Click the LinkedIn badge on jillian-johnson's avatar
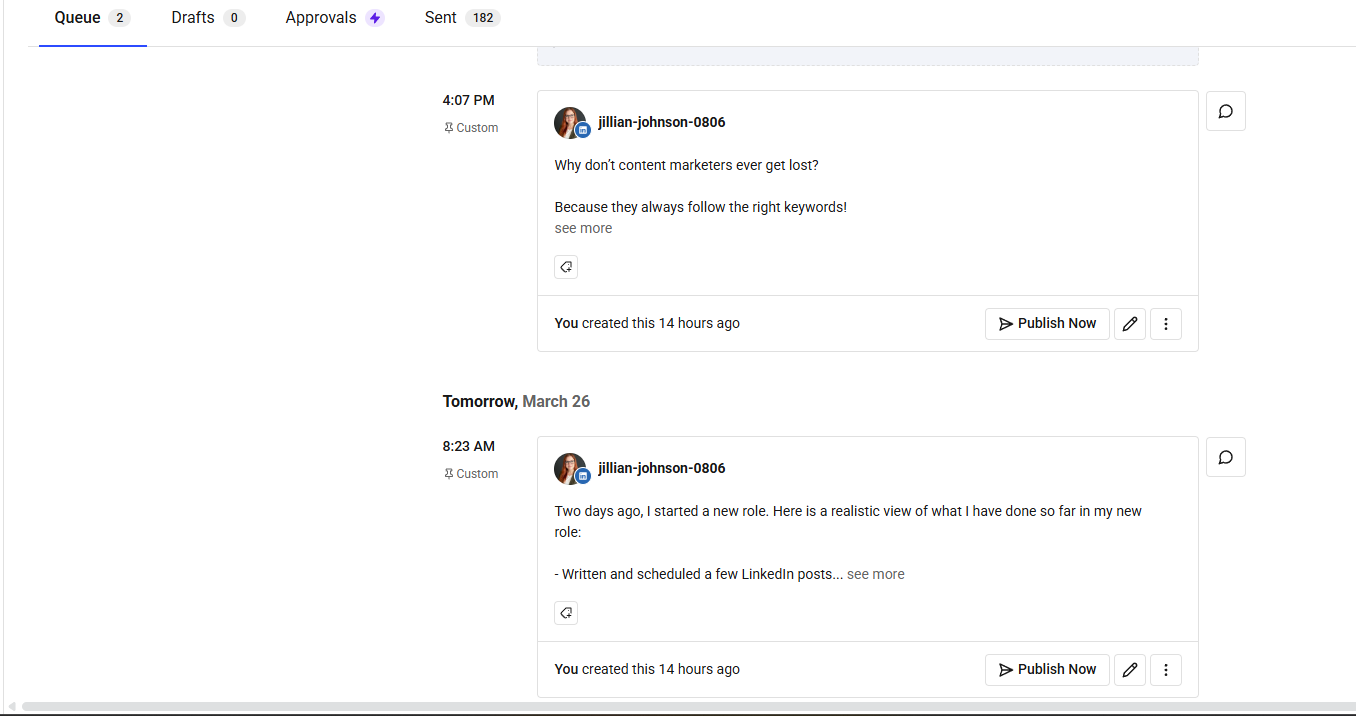 point(581,131)
